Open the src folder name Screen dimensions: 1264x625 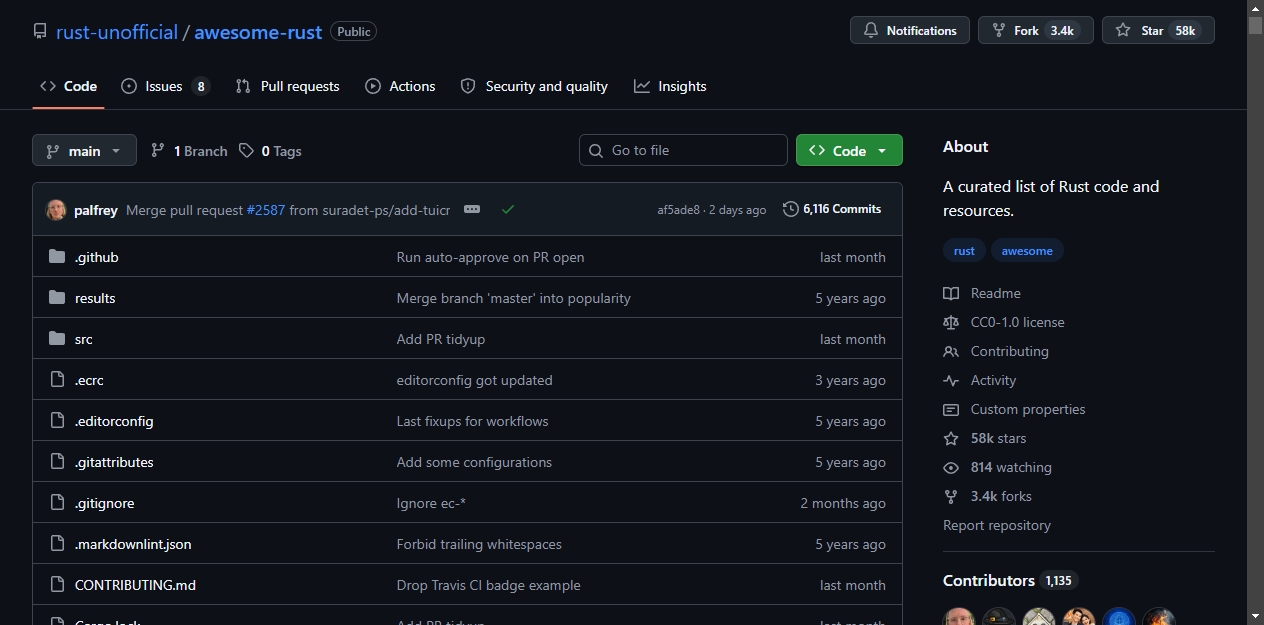(x=84, y=339)
